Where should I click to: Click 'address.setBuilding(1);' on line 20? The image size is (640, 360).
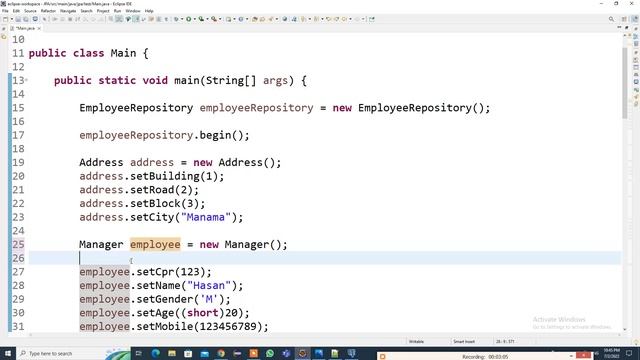pos(152,176)
